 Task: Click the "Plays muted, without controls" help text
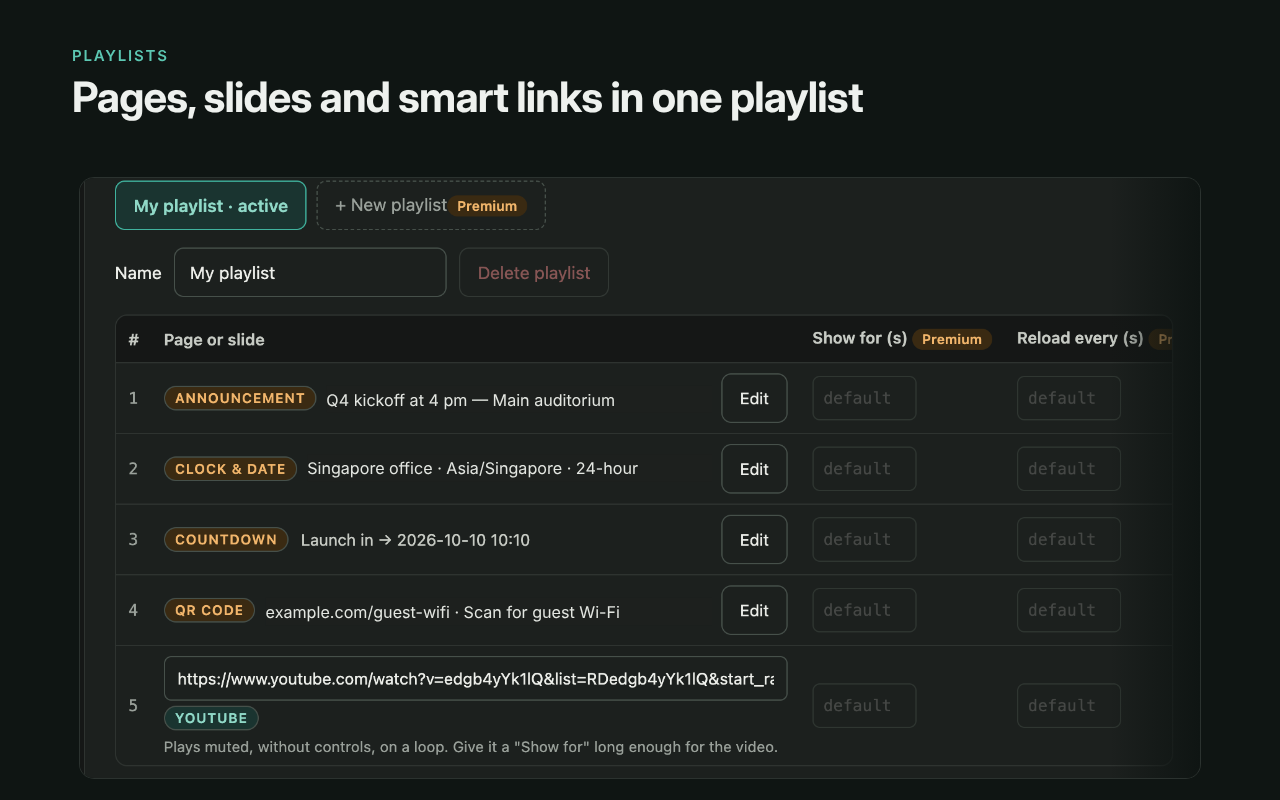pos(471,747)
